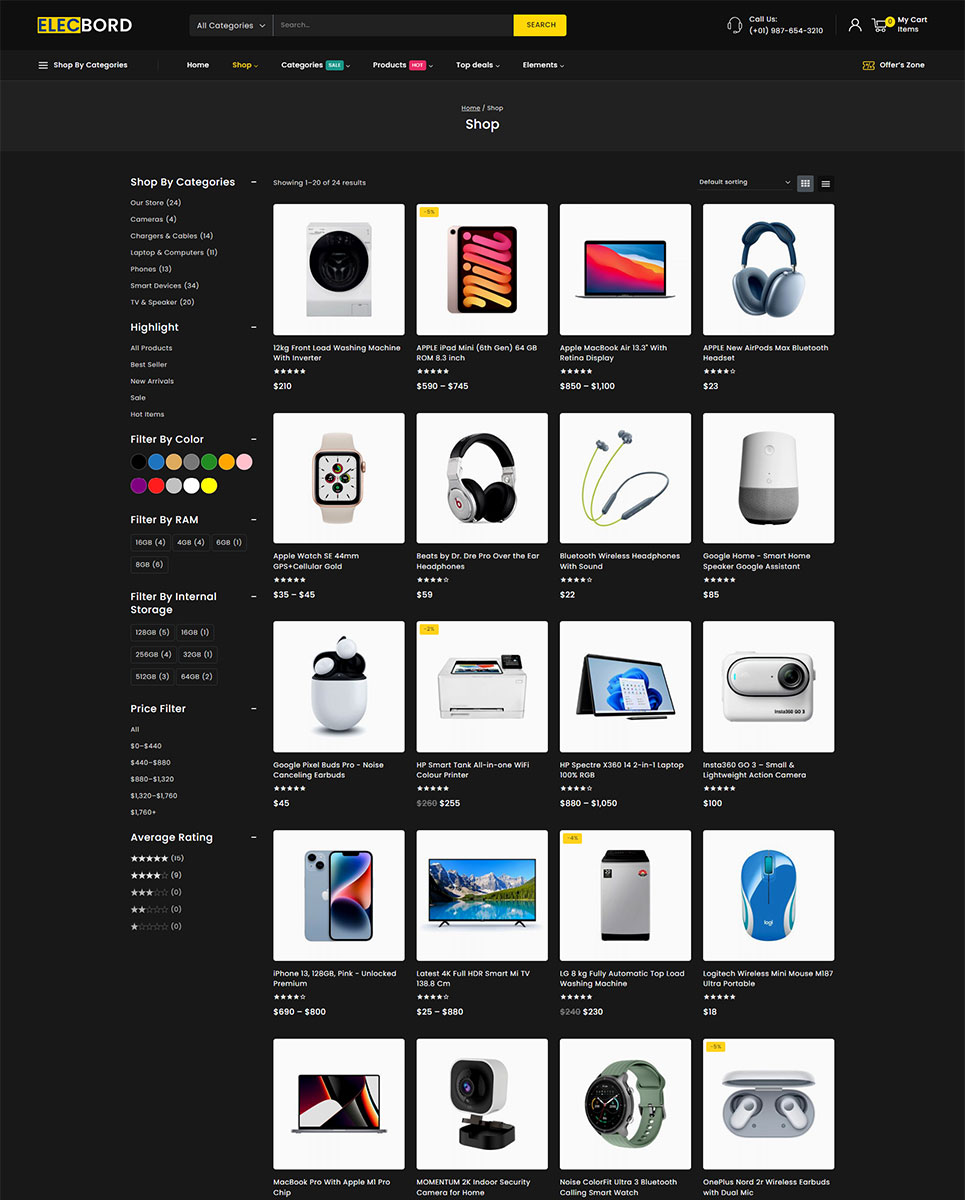Viewport: 965px width, 1200px height.
Task: Click the user account icon
Action: (855, 24)
